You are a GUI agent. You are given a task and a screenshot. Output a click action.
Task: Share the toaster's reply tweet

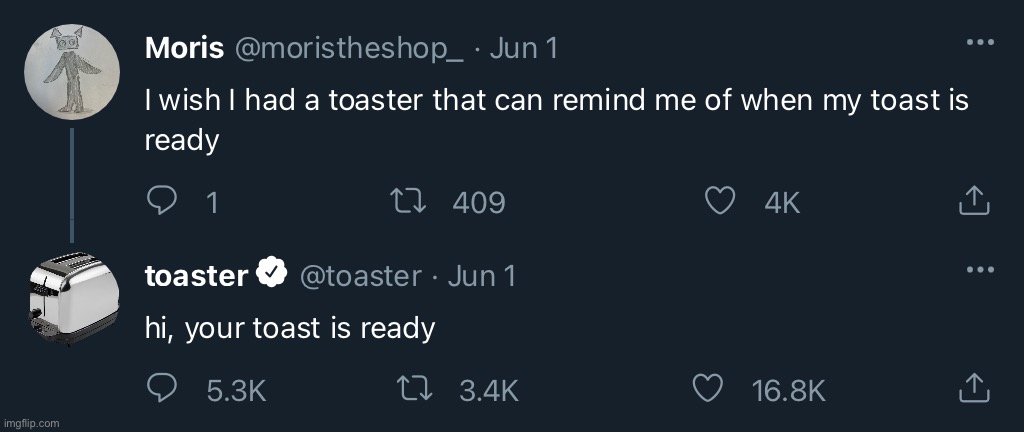click(x=974, y=390)
